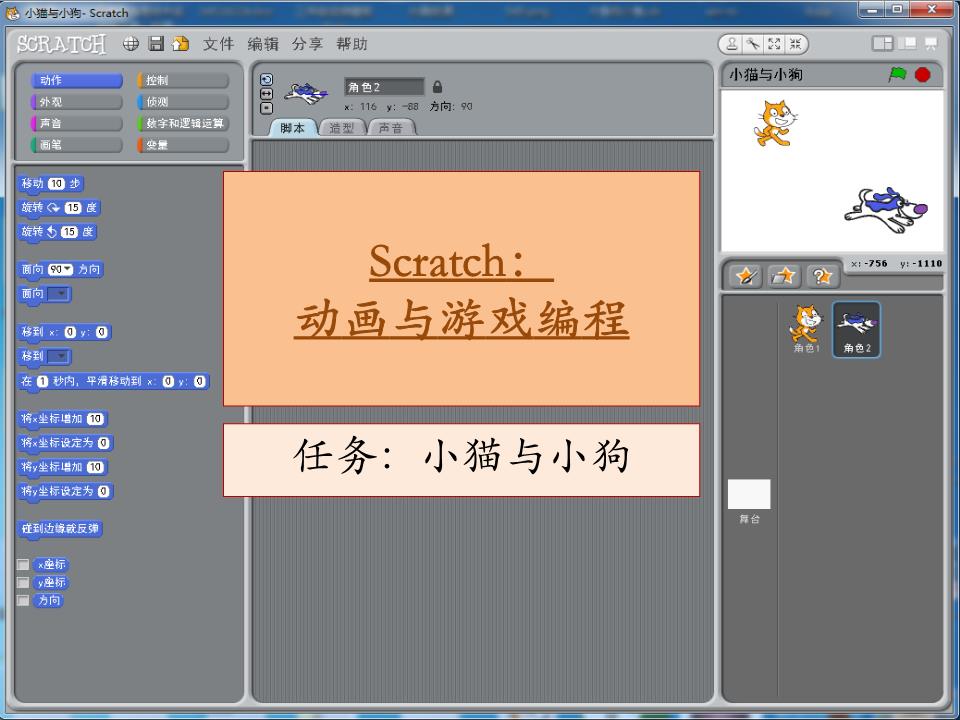The height and width of the screenshot is (720, 960).
Task: Open the 变量 variables category
Action: [183, 144]
